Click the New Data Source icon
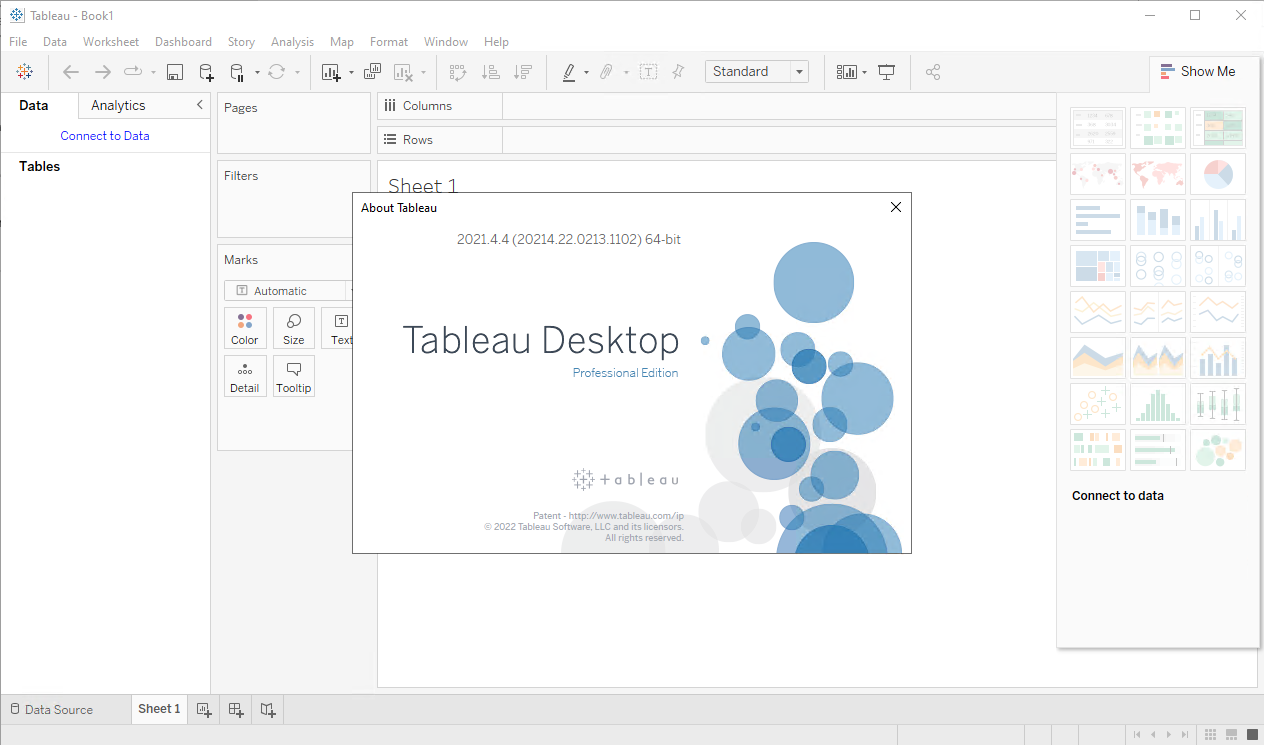Viewport: 1264px width, 745px height. click(206, 72)
